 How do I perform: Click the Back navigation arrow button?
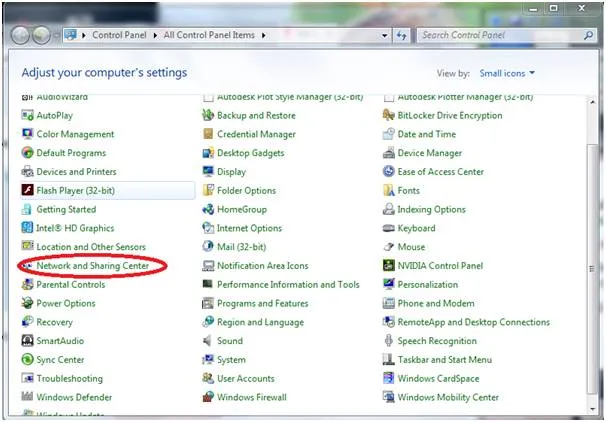[x=21, y=35]
